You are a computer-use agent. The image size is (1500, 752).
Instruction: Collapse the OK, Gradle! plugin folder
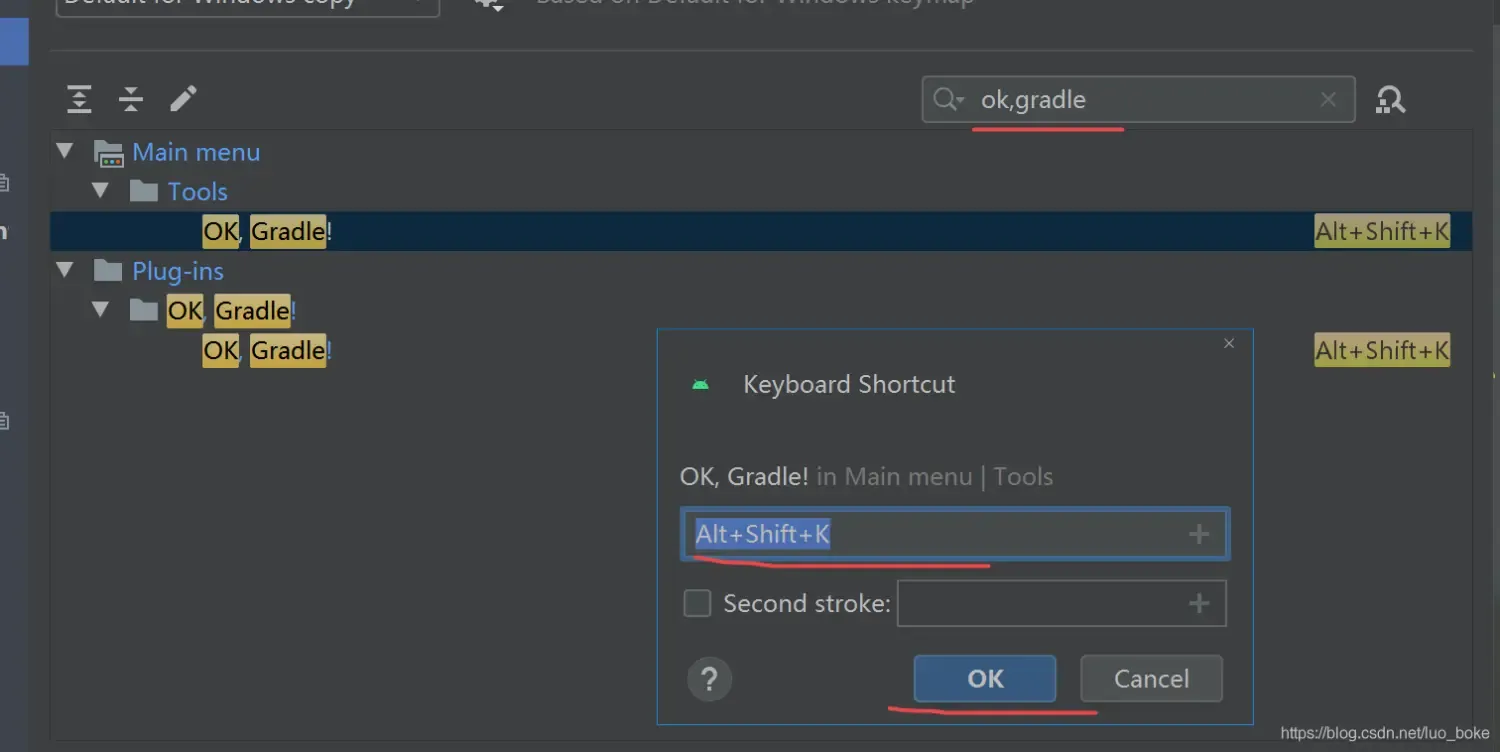click(x=100, y=310)
